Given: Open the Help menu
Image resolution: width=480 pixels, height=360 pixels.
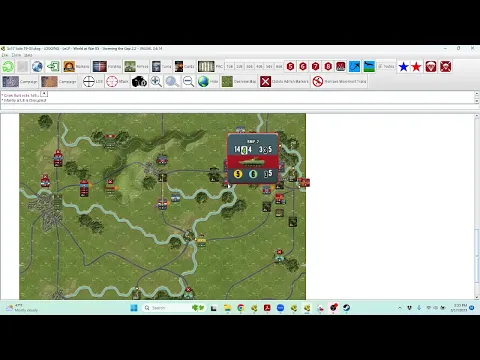Looking at the screenshot, I should (28, 55).
